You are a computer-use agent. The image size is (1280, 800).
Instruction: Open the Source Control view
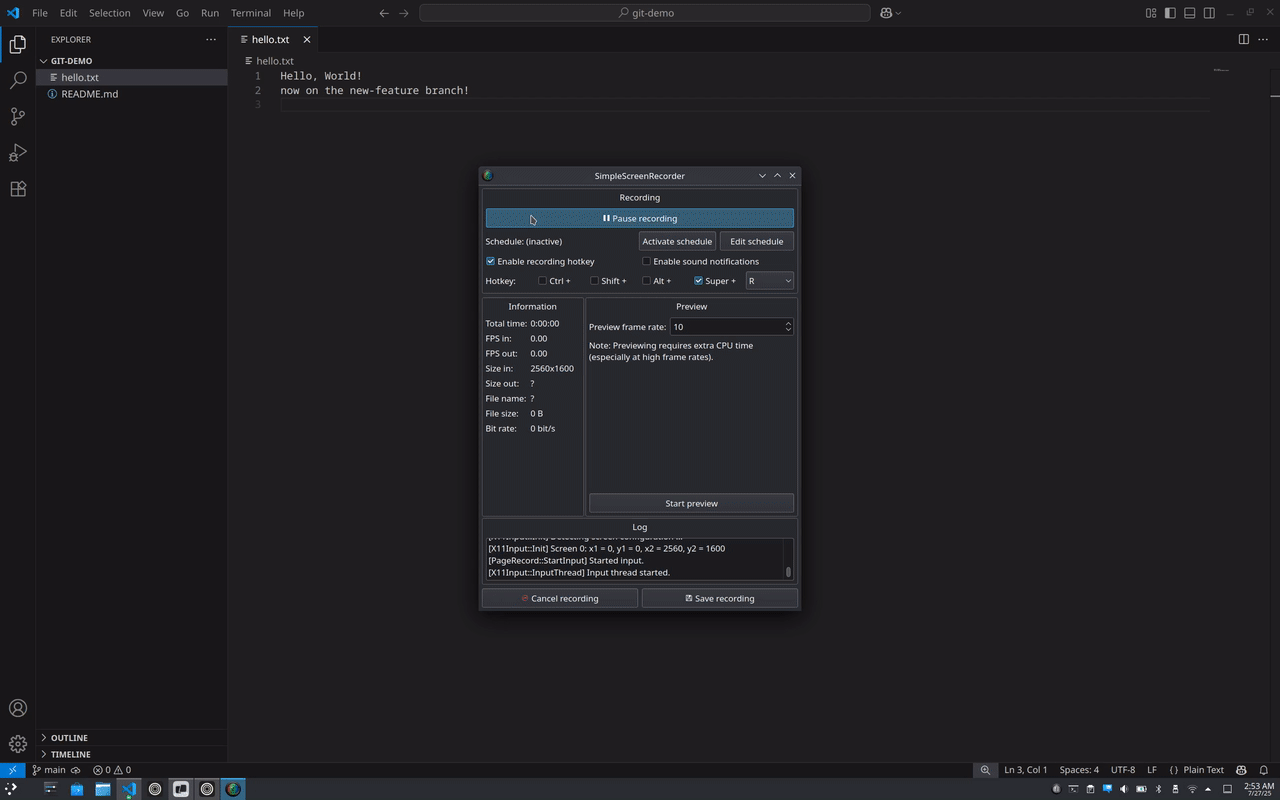point(18,116)
